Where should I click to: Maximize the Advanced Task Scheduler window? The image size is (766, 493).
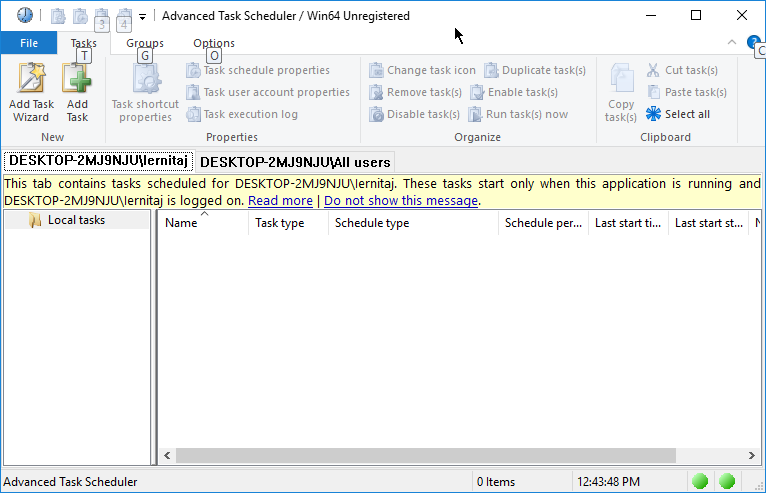(x=696, y=15)
